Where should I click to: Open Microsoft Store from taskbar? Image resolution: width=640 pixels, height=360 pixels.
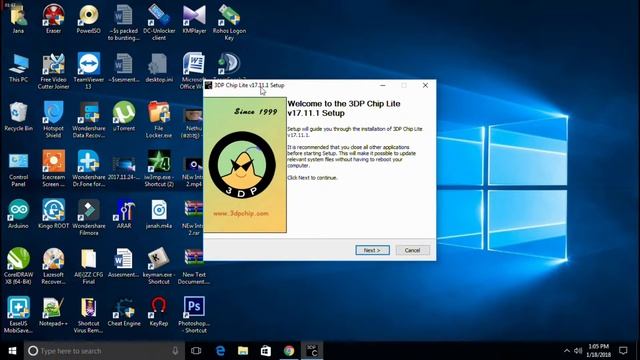click(266, 351)
